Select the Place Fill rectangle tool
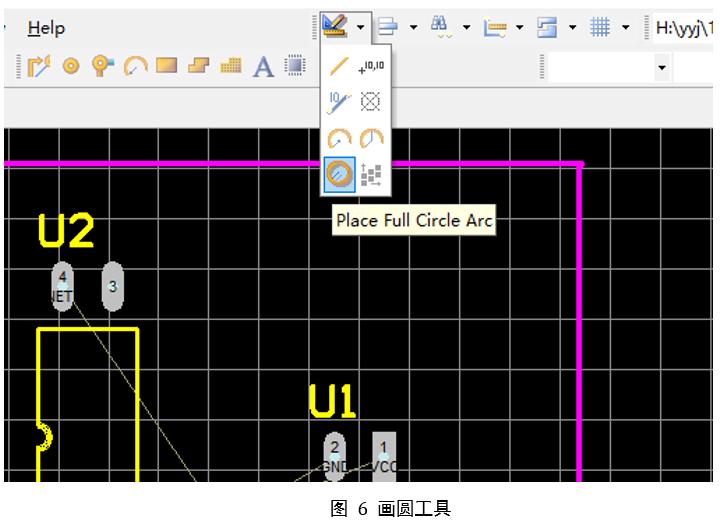The image size is (720, 530). tap(166, 66)
